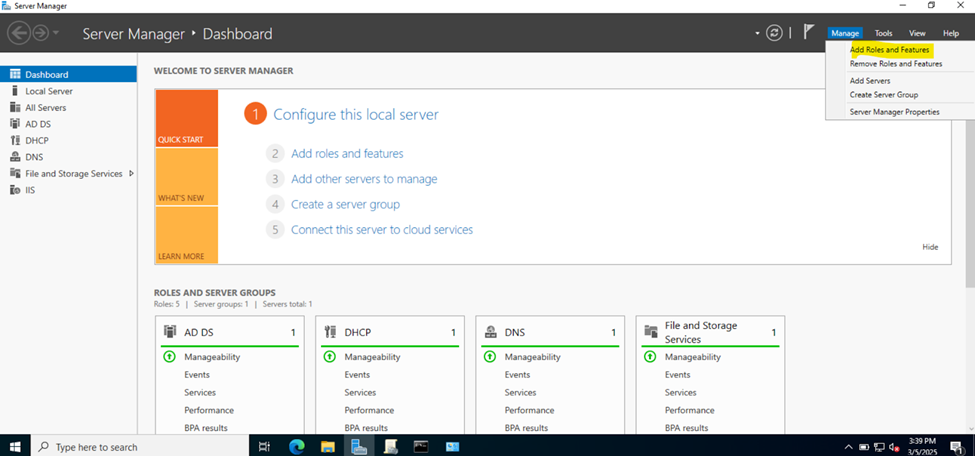Click the Refresh dashboard icon
The image size is (975, 456).
pyautogui.click(x=774, y=33)
